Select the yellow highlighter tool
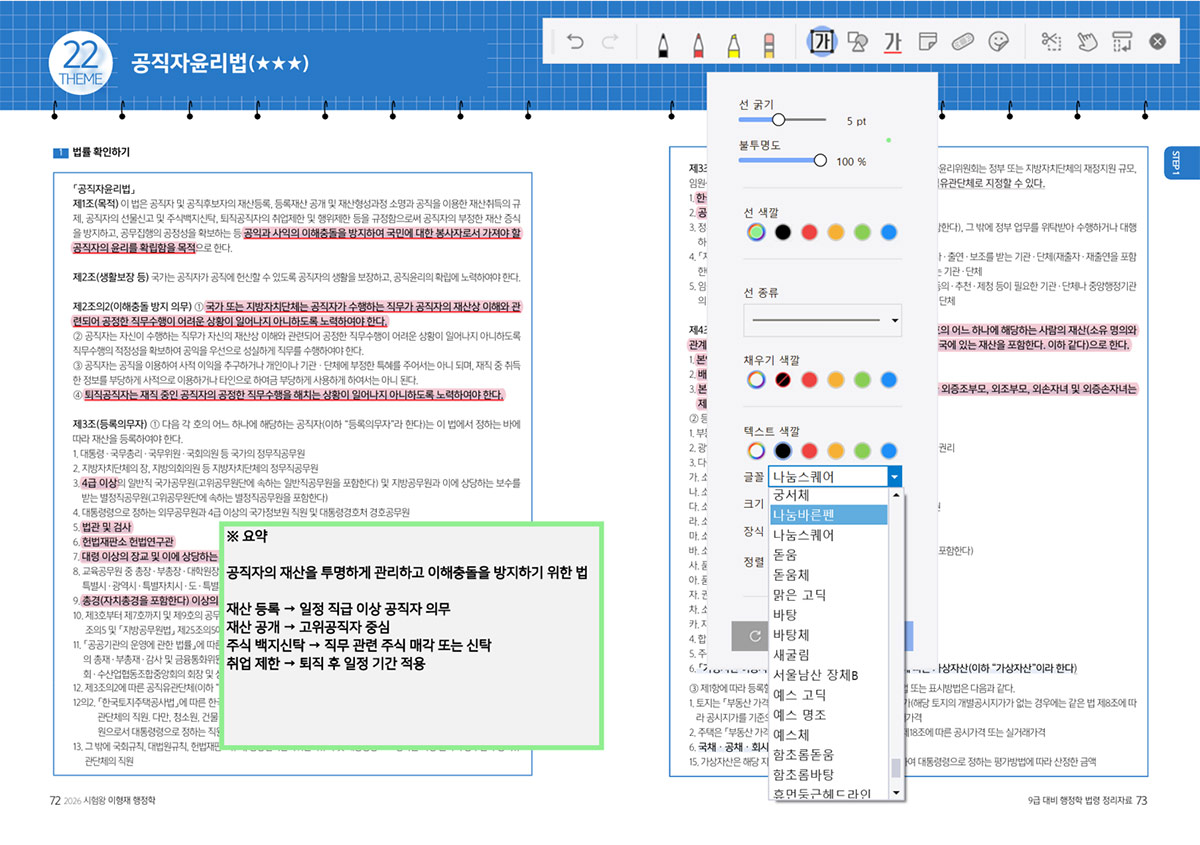The height and width of the screenshot is (845, 1200). [x=735, y=42]
